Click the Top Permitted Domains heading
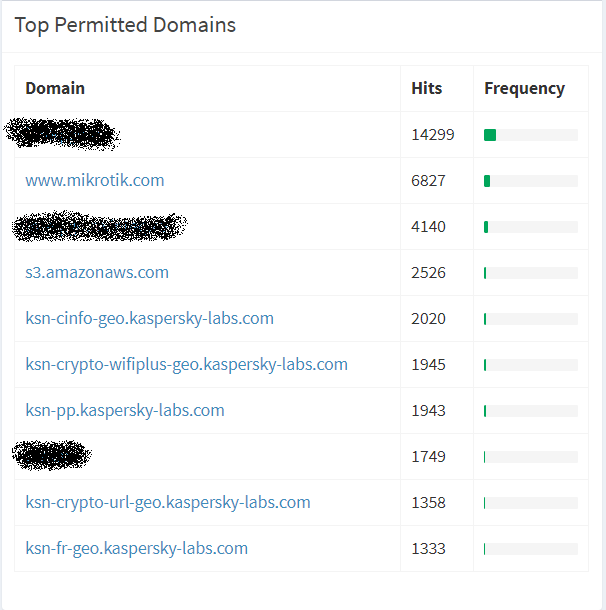Screen dimensions: 606x610 coord(125,25)
